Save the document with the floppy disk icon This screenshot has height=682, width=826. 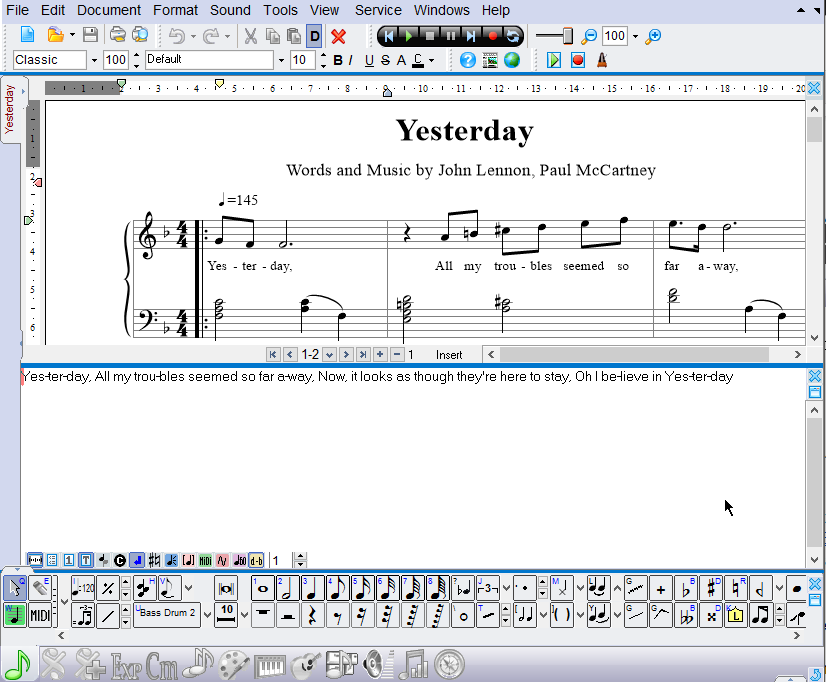coord(90,36)
